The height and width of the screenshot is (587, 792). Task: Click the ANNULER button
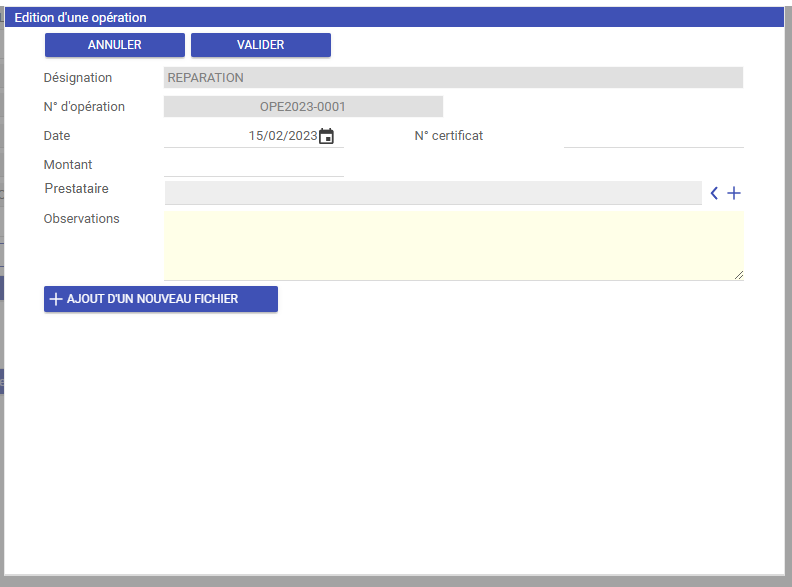tap(115, 45)
